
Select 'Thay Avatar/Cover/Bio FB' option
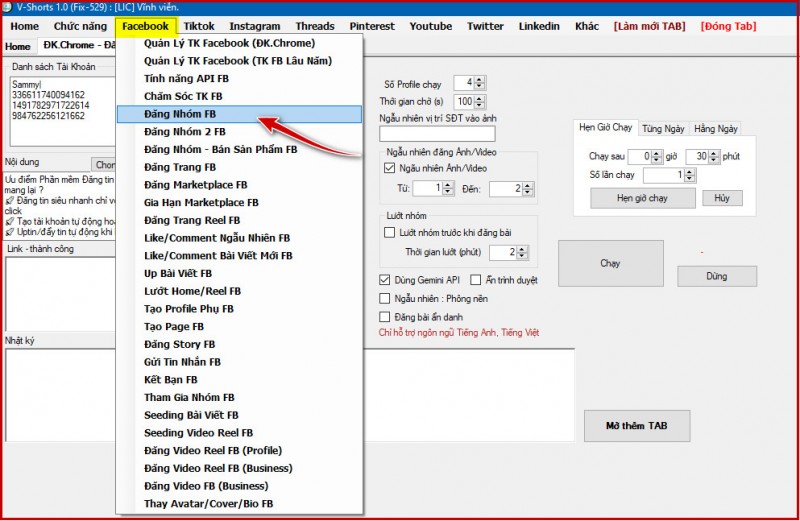tap(208, 503)
